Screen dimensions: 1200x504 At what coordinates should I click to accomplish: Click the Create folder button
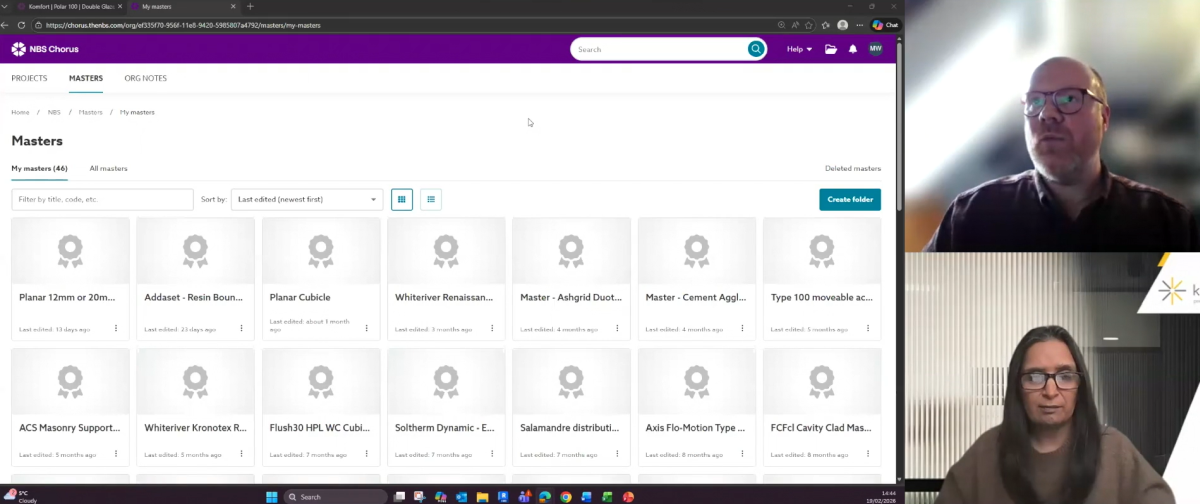pos(850,199)
